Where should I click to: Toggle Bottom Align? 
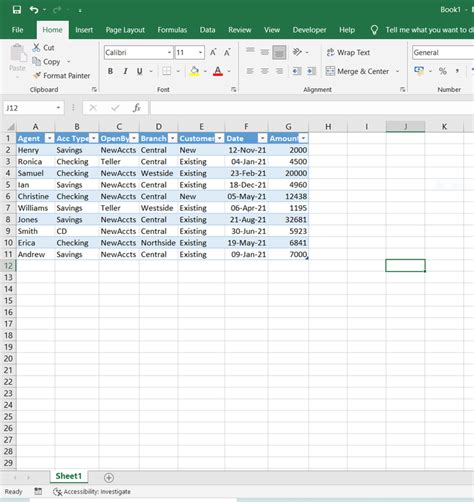279,52
